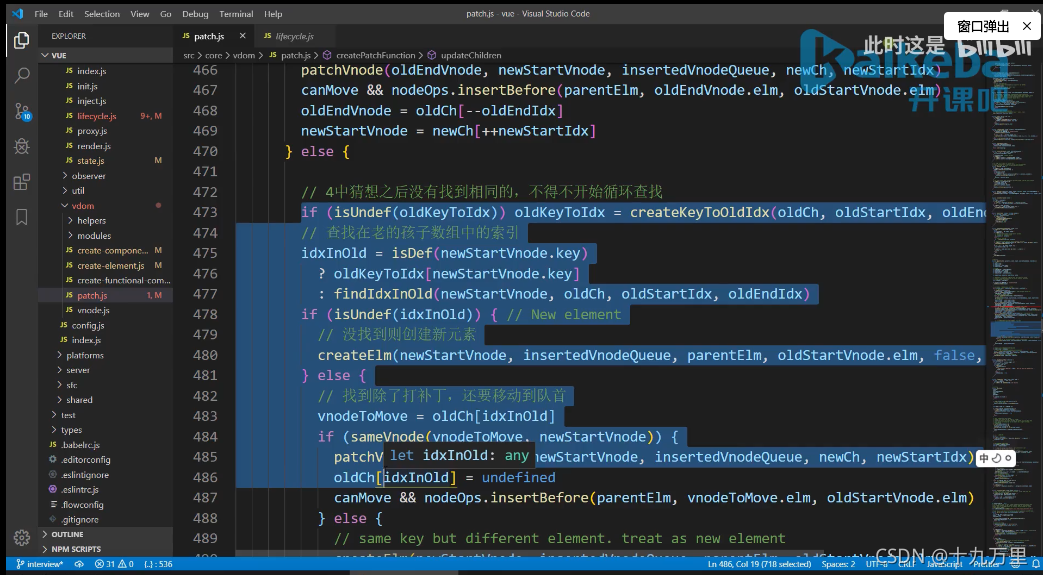Open Source Control view with badge
The height and width of the screenshot is (575, 1043).
pos(22,111)
